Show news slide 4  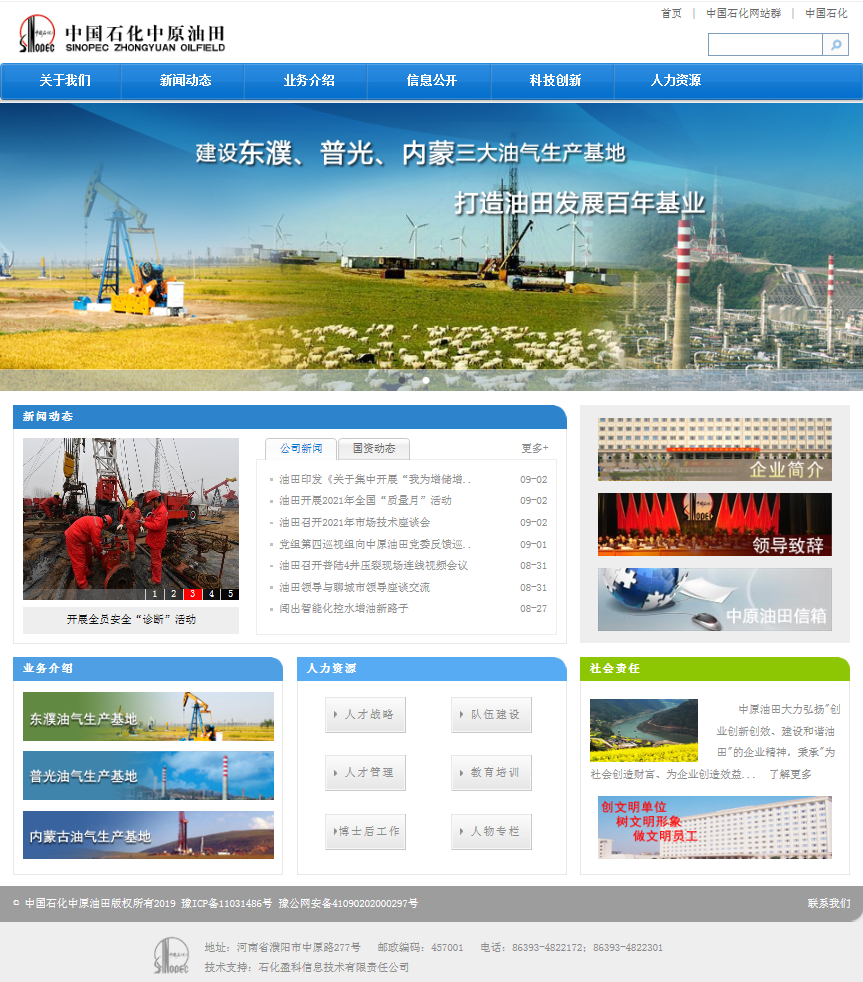[212, 594]
